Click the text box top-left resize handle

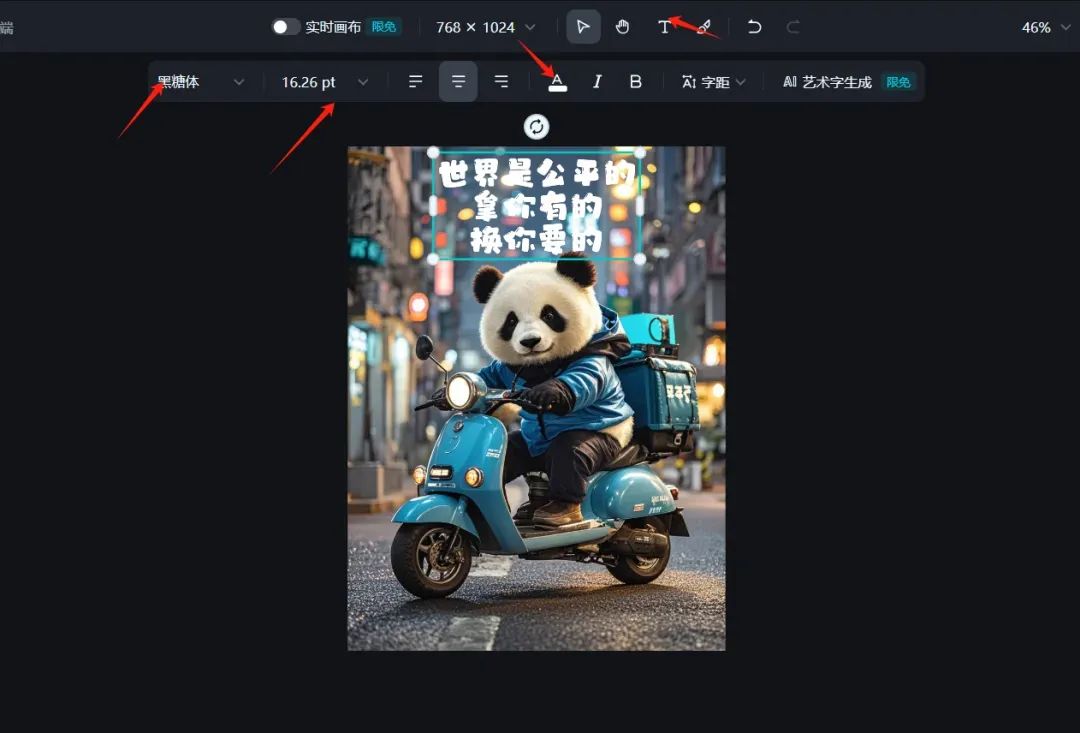433,152
